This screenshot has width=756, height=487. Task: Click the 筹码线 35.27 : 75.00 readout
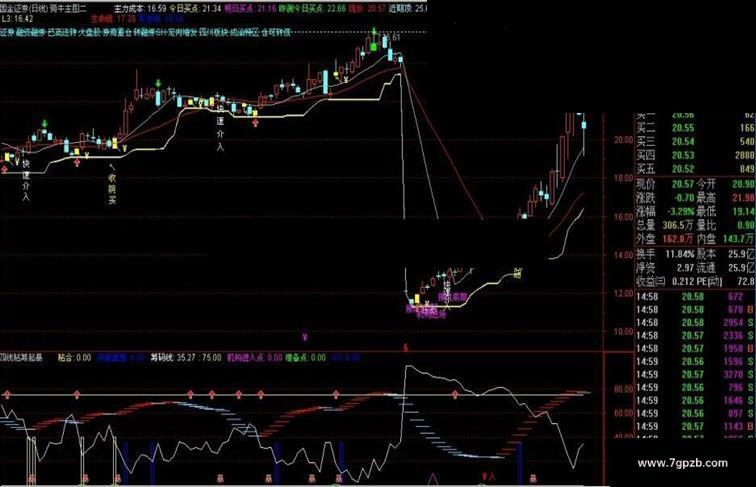[186, 358]
